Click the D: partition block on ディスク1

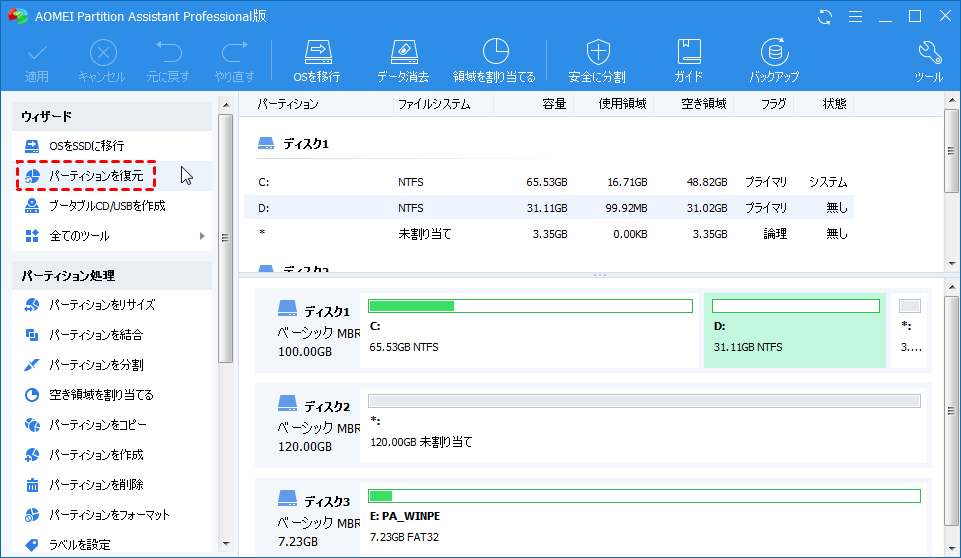[x=795, y=331]
